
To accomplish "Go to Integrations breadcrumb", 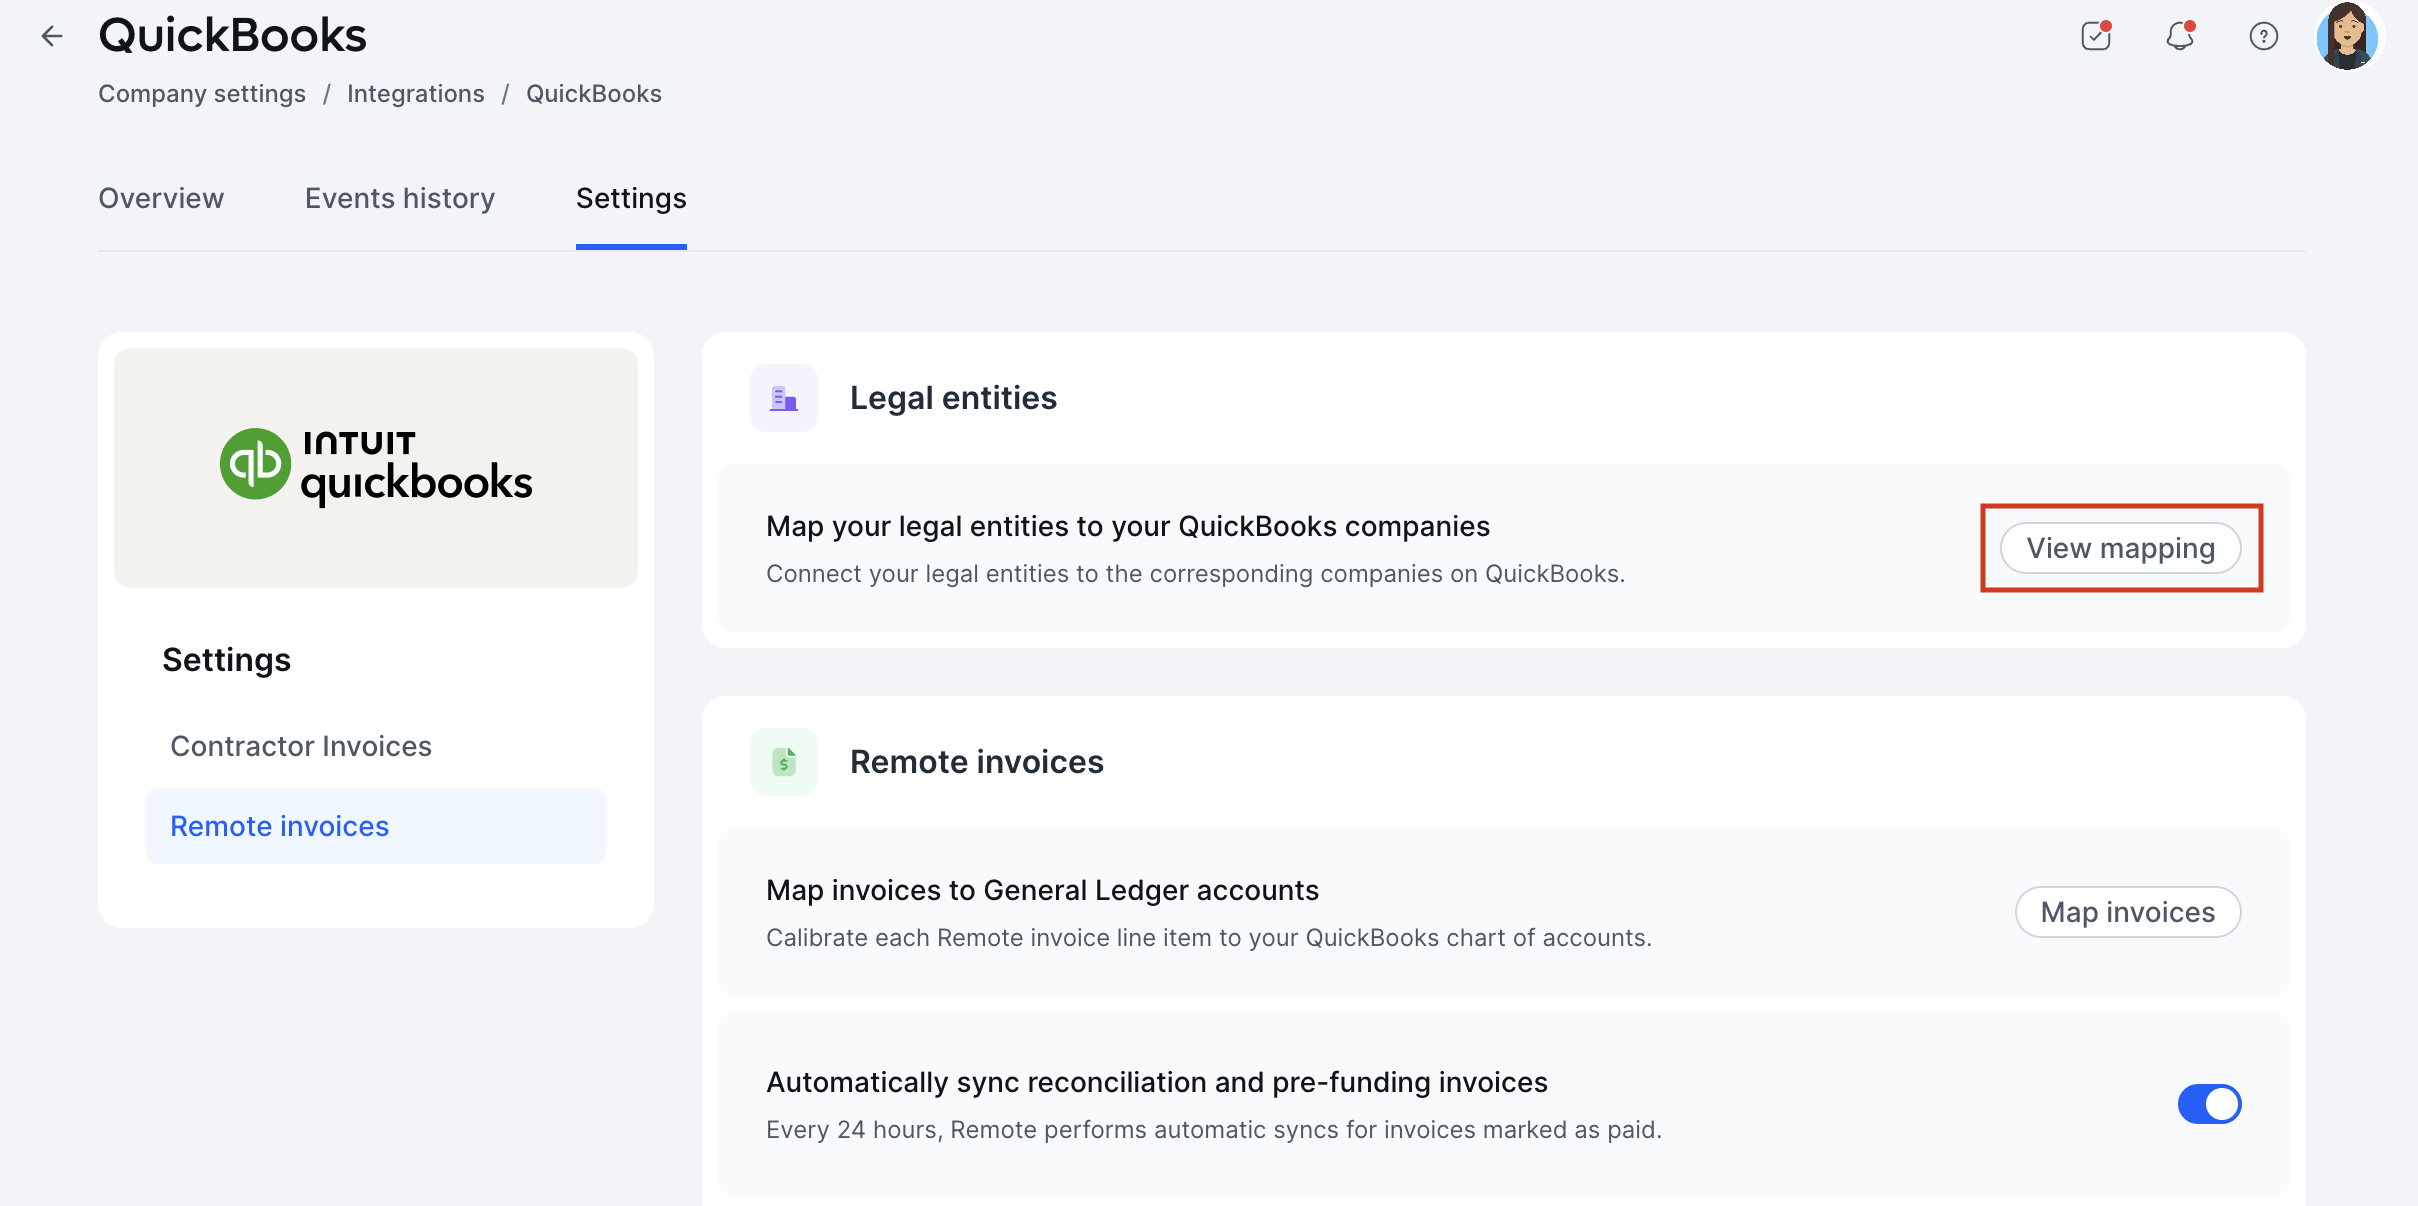I will point(416,94).
